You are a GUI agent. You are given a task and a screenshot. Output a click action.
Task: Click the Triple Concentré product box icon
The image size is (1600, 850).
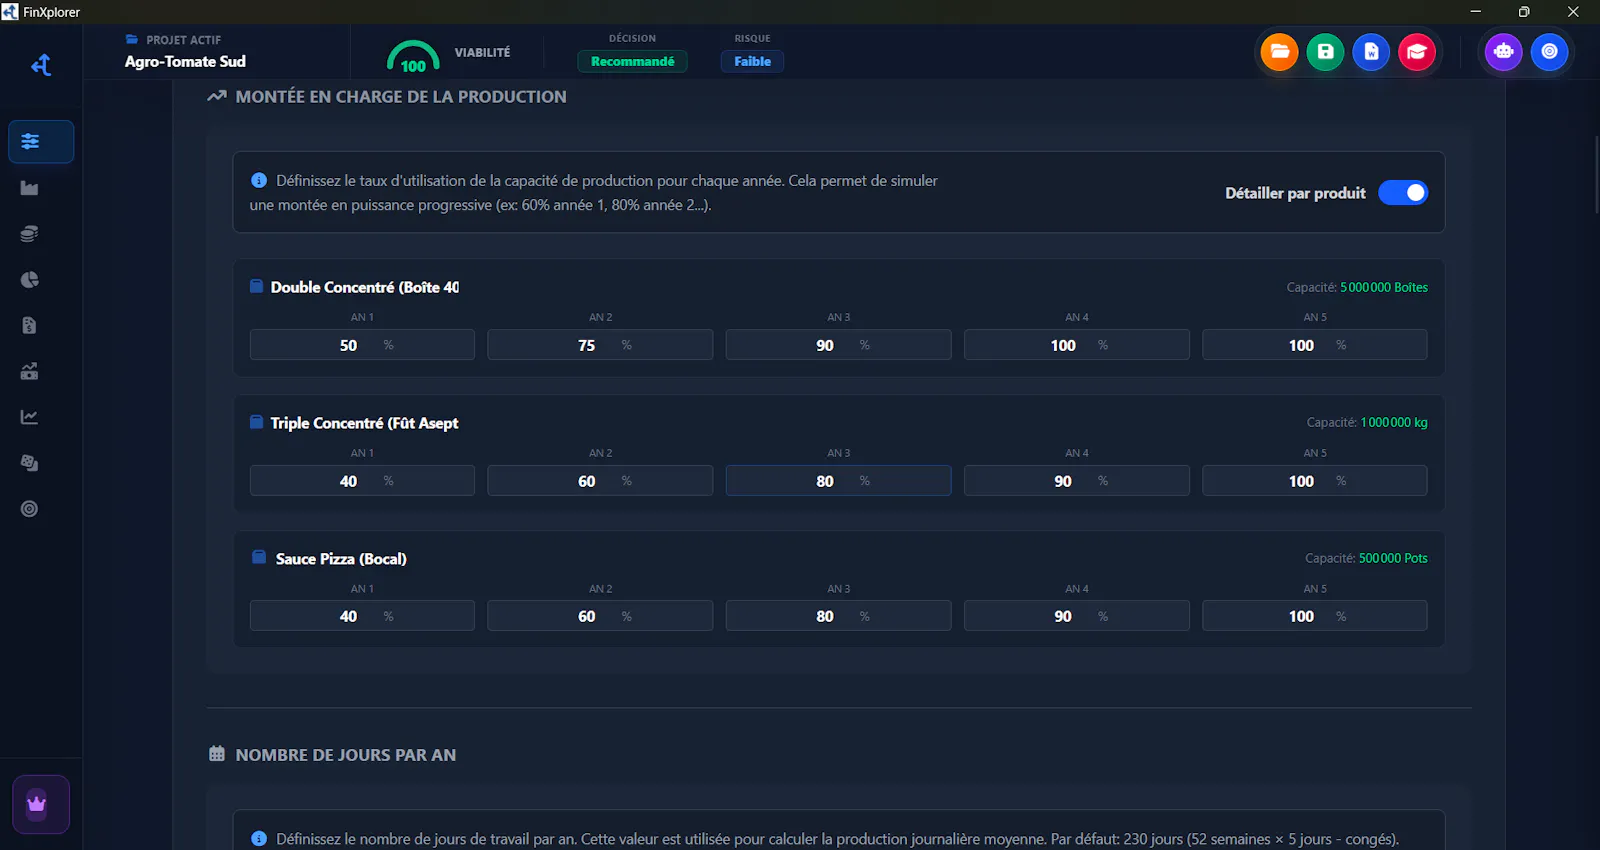point(257,422)
